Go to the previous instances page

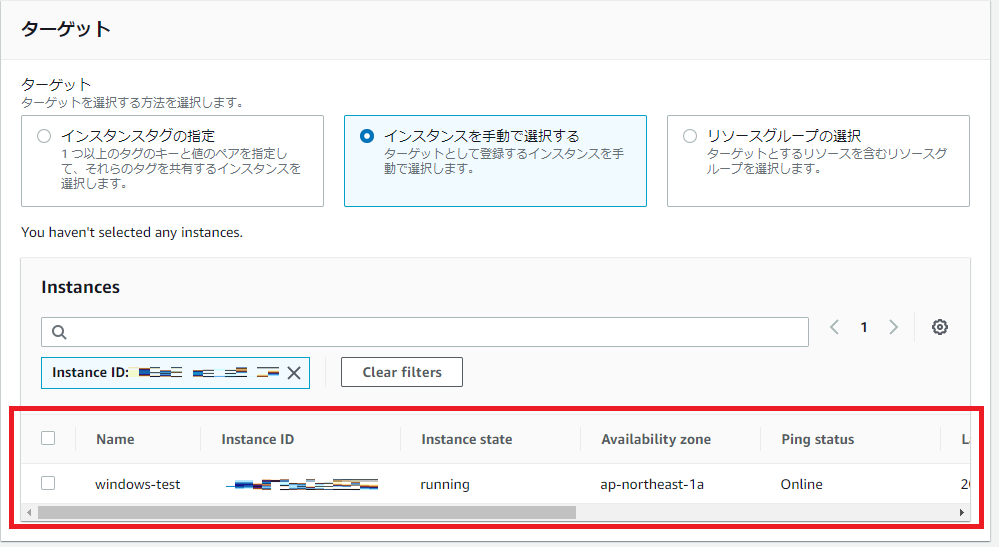click(834, 327)
